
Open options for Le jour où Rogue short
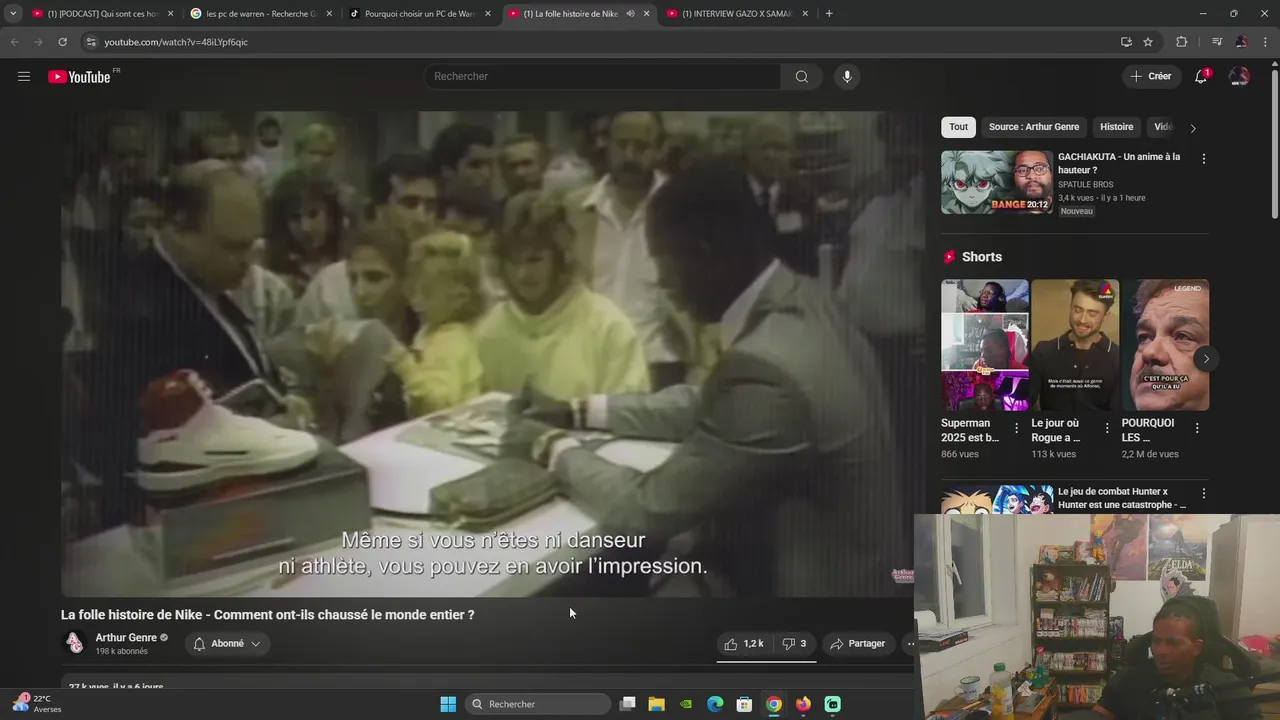click(1107, 428)
